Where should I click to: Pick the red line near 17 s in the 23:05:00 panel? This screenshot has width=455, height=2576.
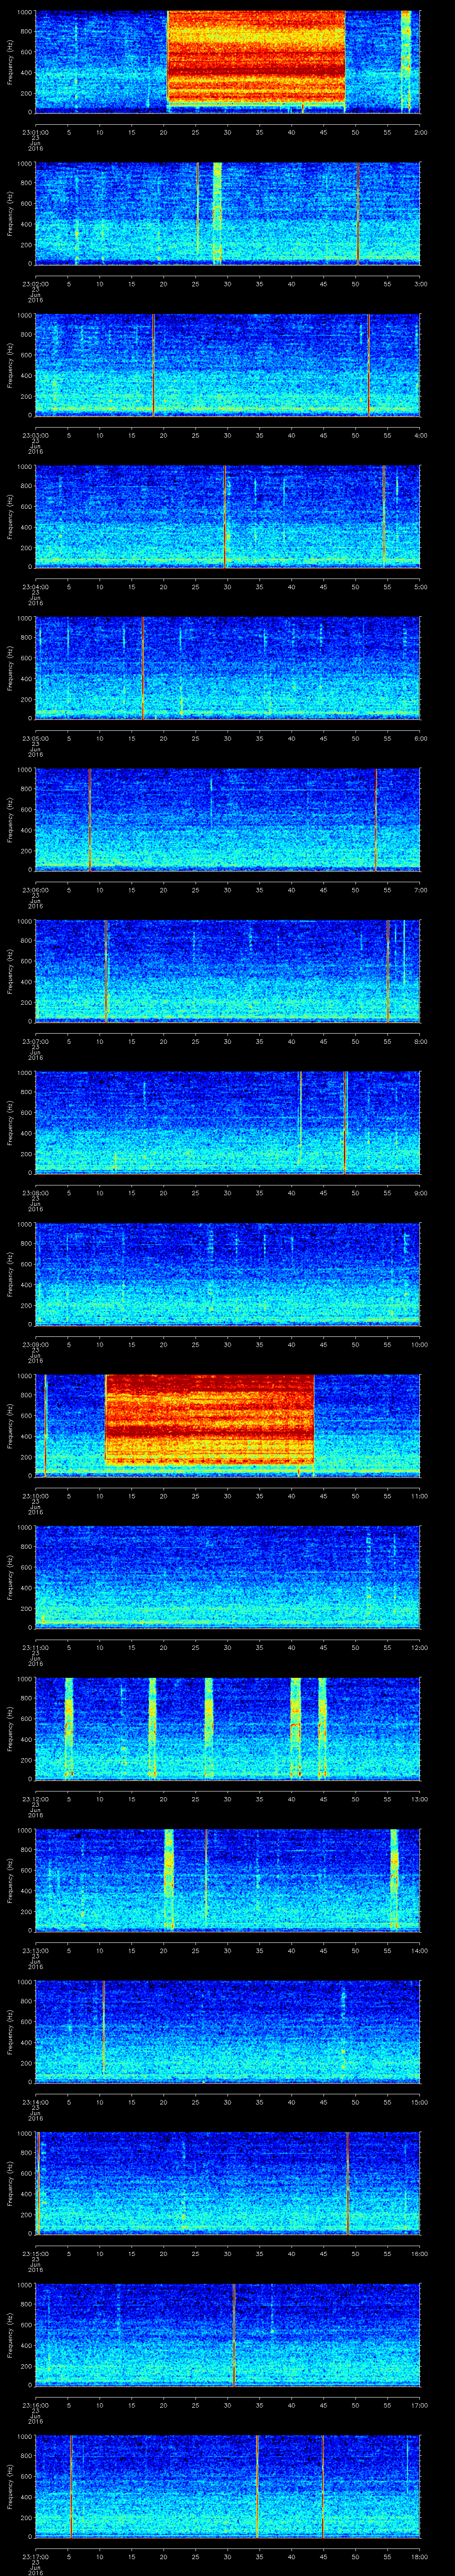coord(143,668)
